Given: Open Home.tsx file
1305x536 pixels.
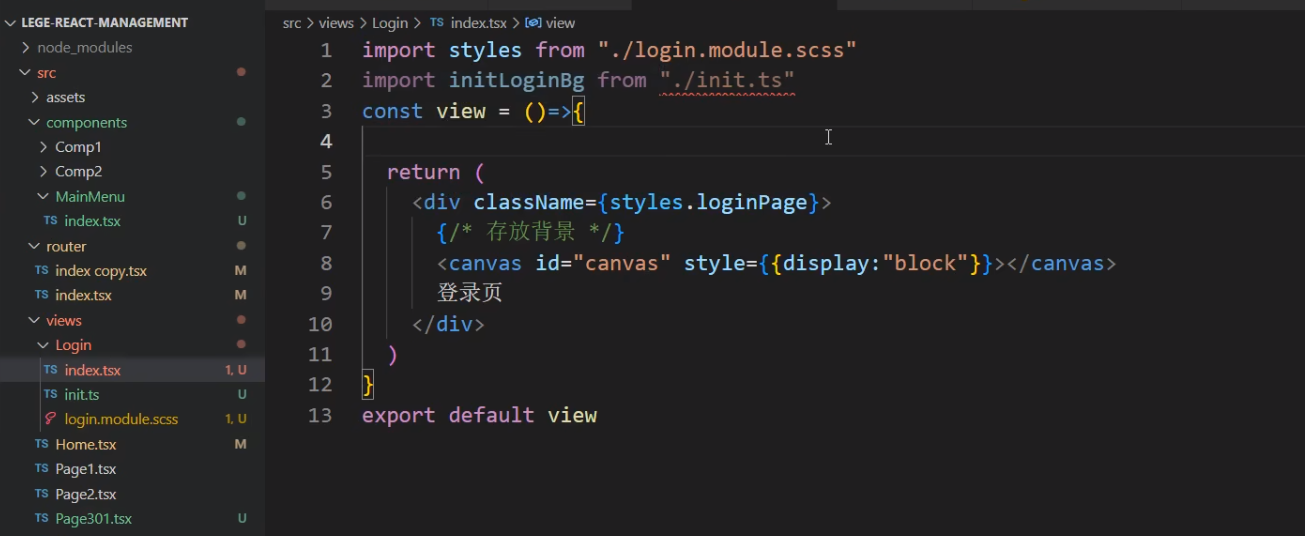Looking at the screenshot, I should pos(86,444).
